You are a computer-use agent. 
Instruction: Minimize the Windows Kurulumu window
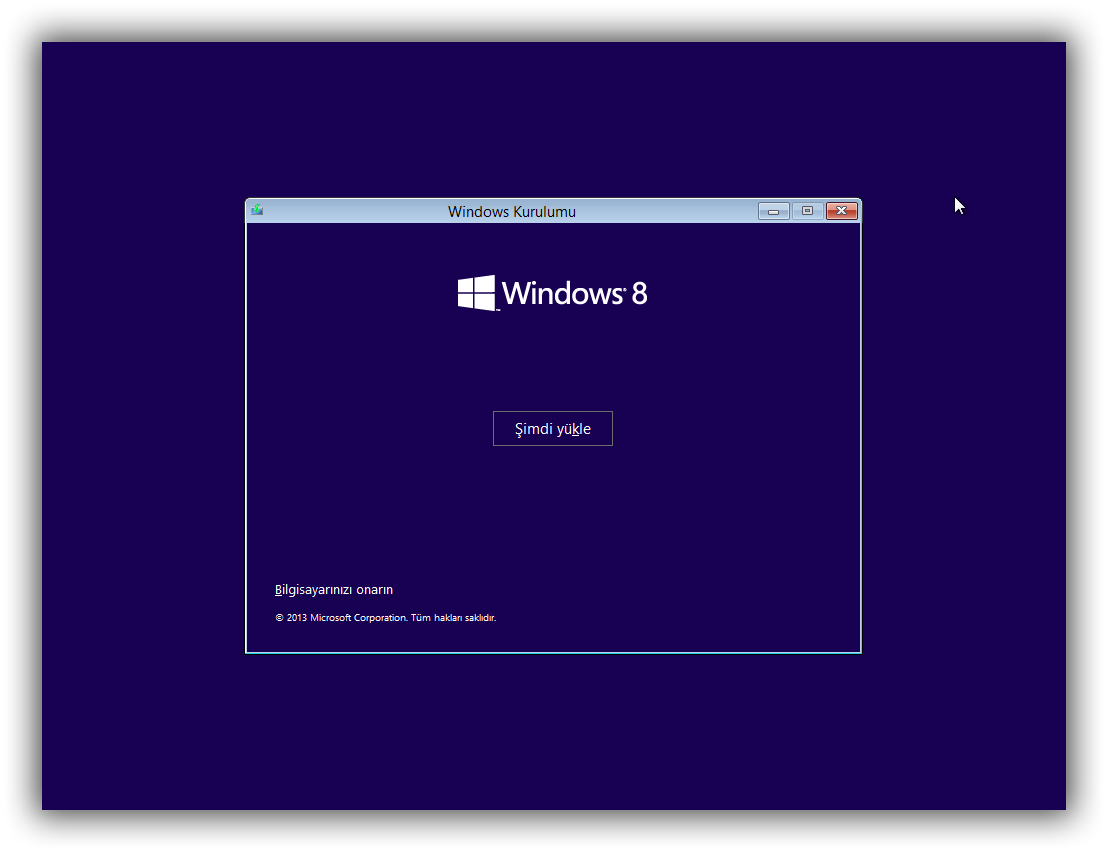pos(774,211)
